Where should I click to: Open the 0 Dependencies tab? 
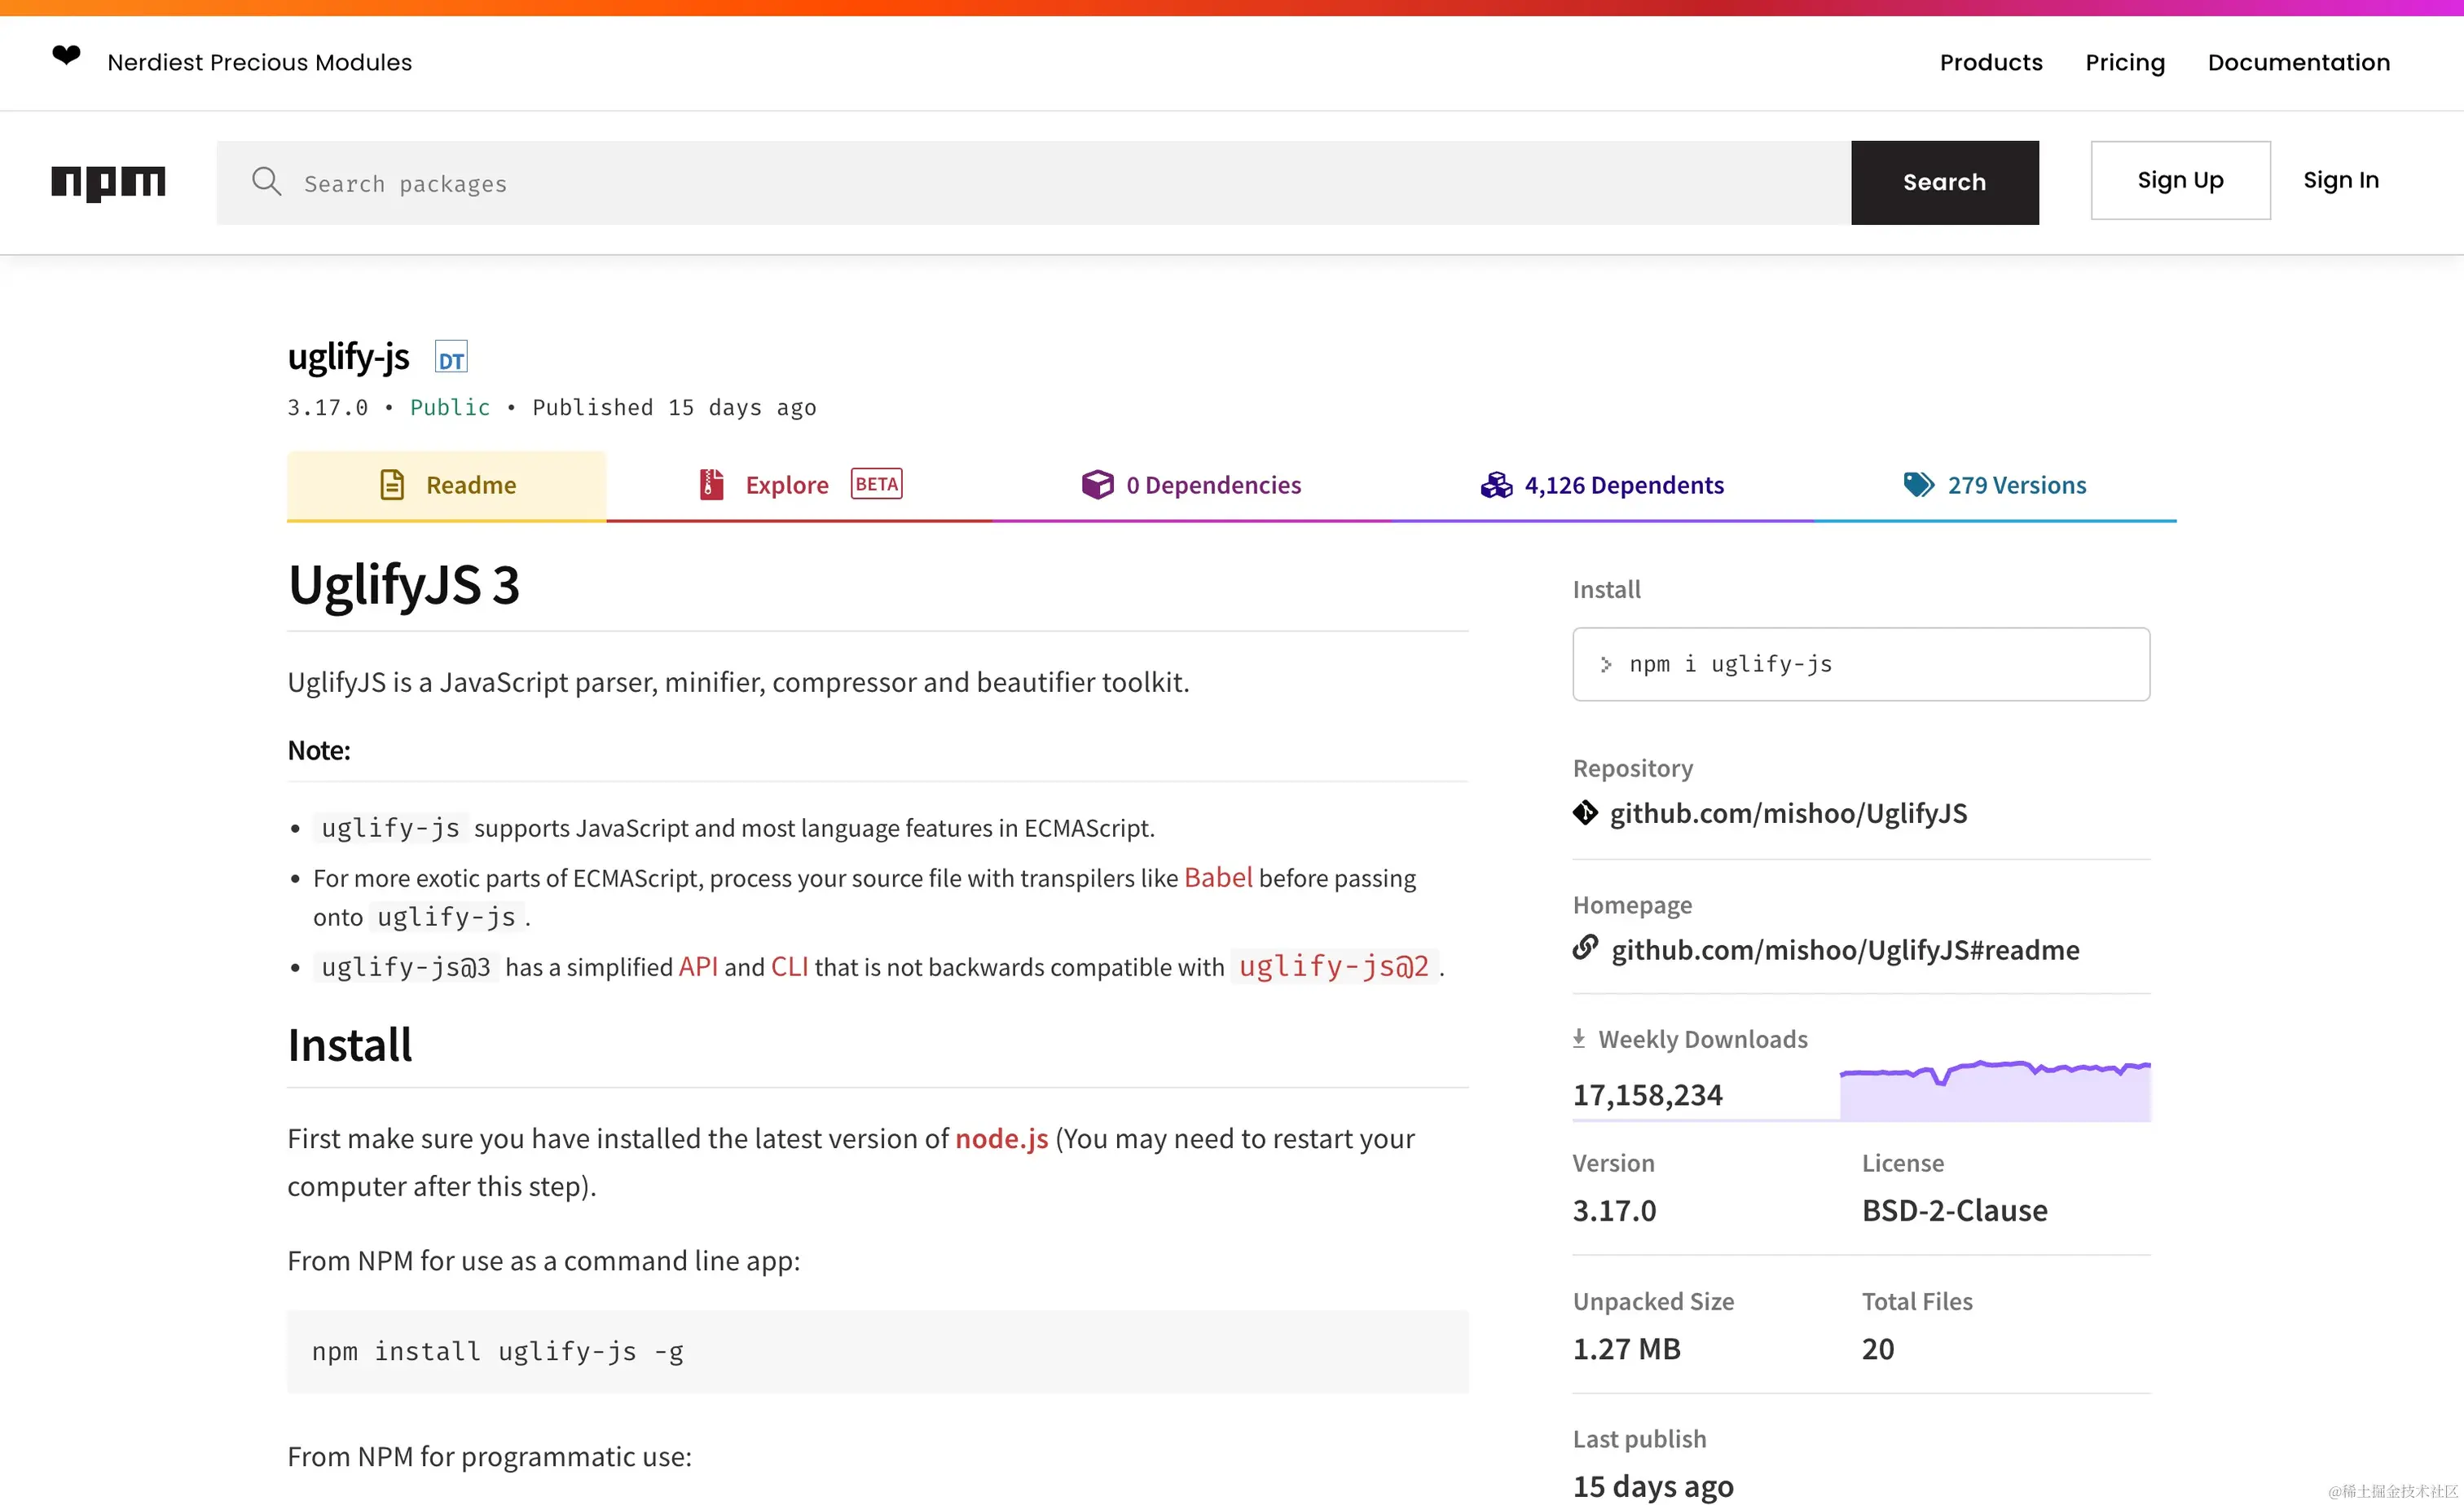pos(1191,486)
